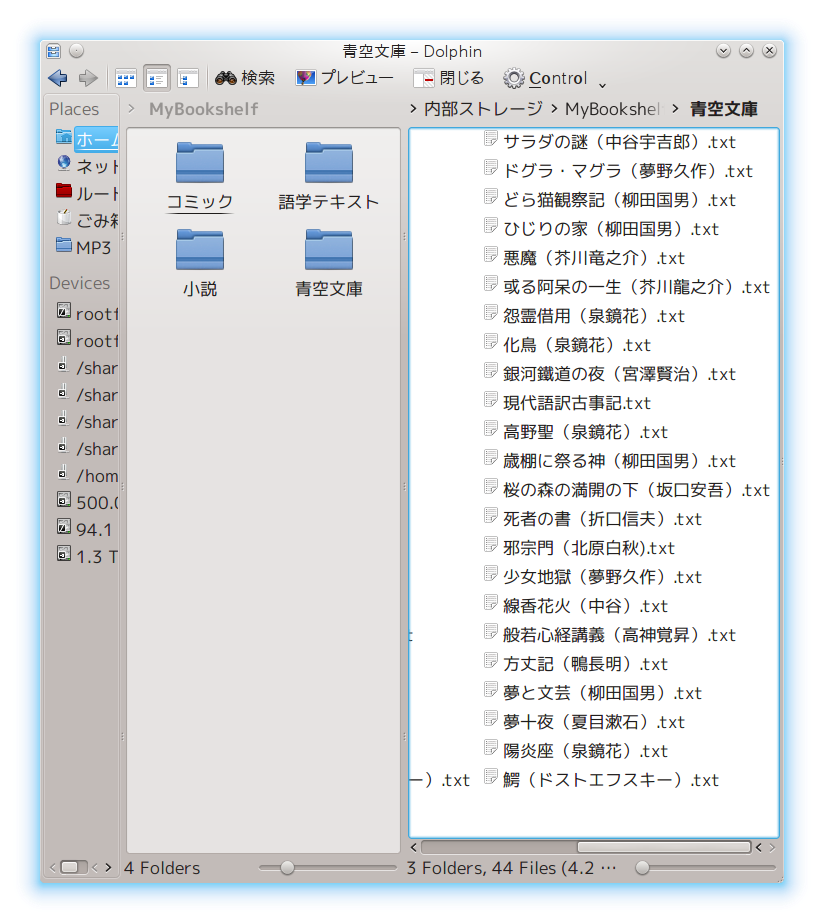Open the ネット network place

[x=87, y=166]
